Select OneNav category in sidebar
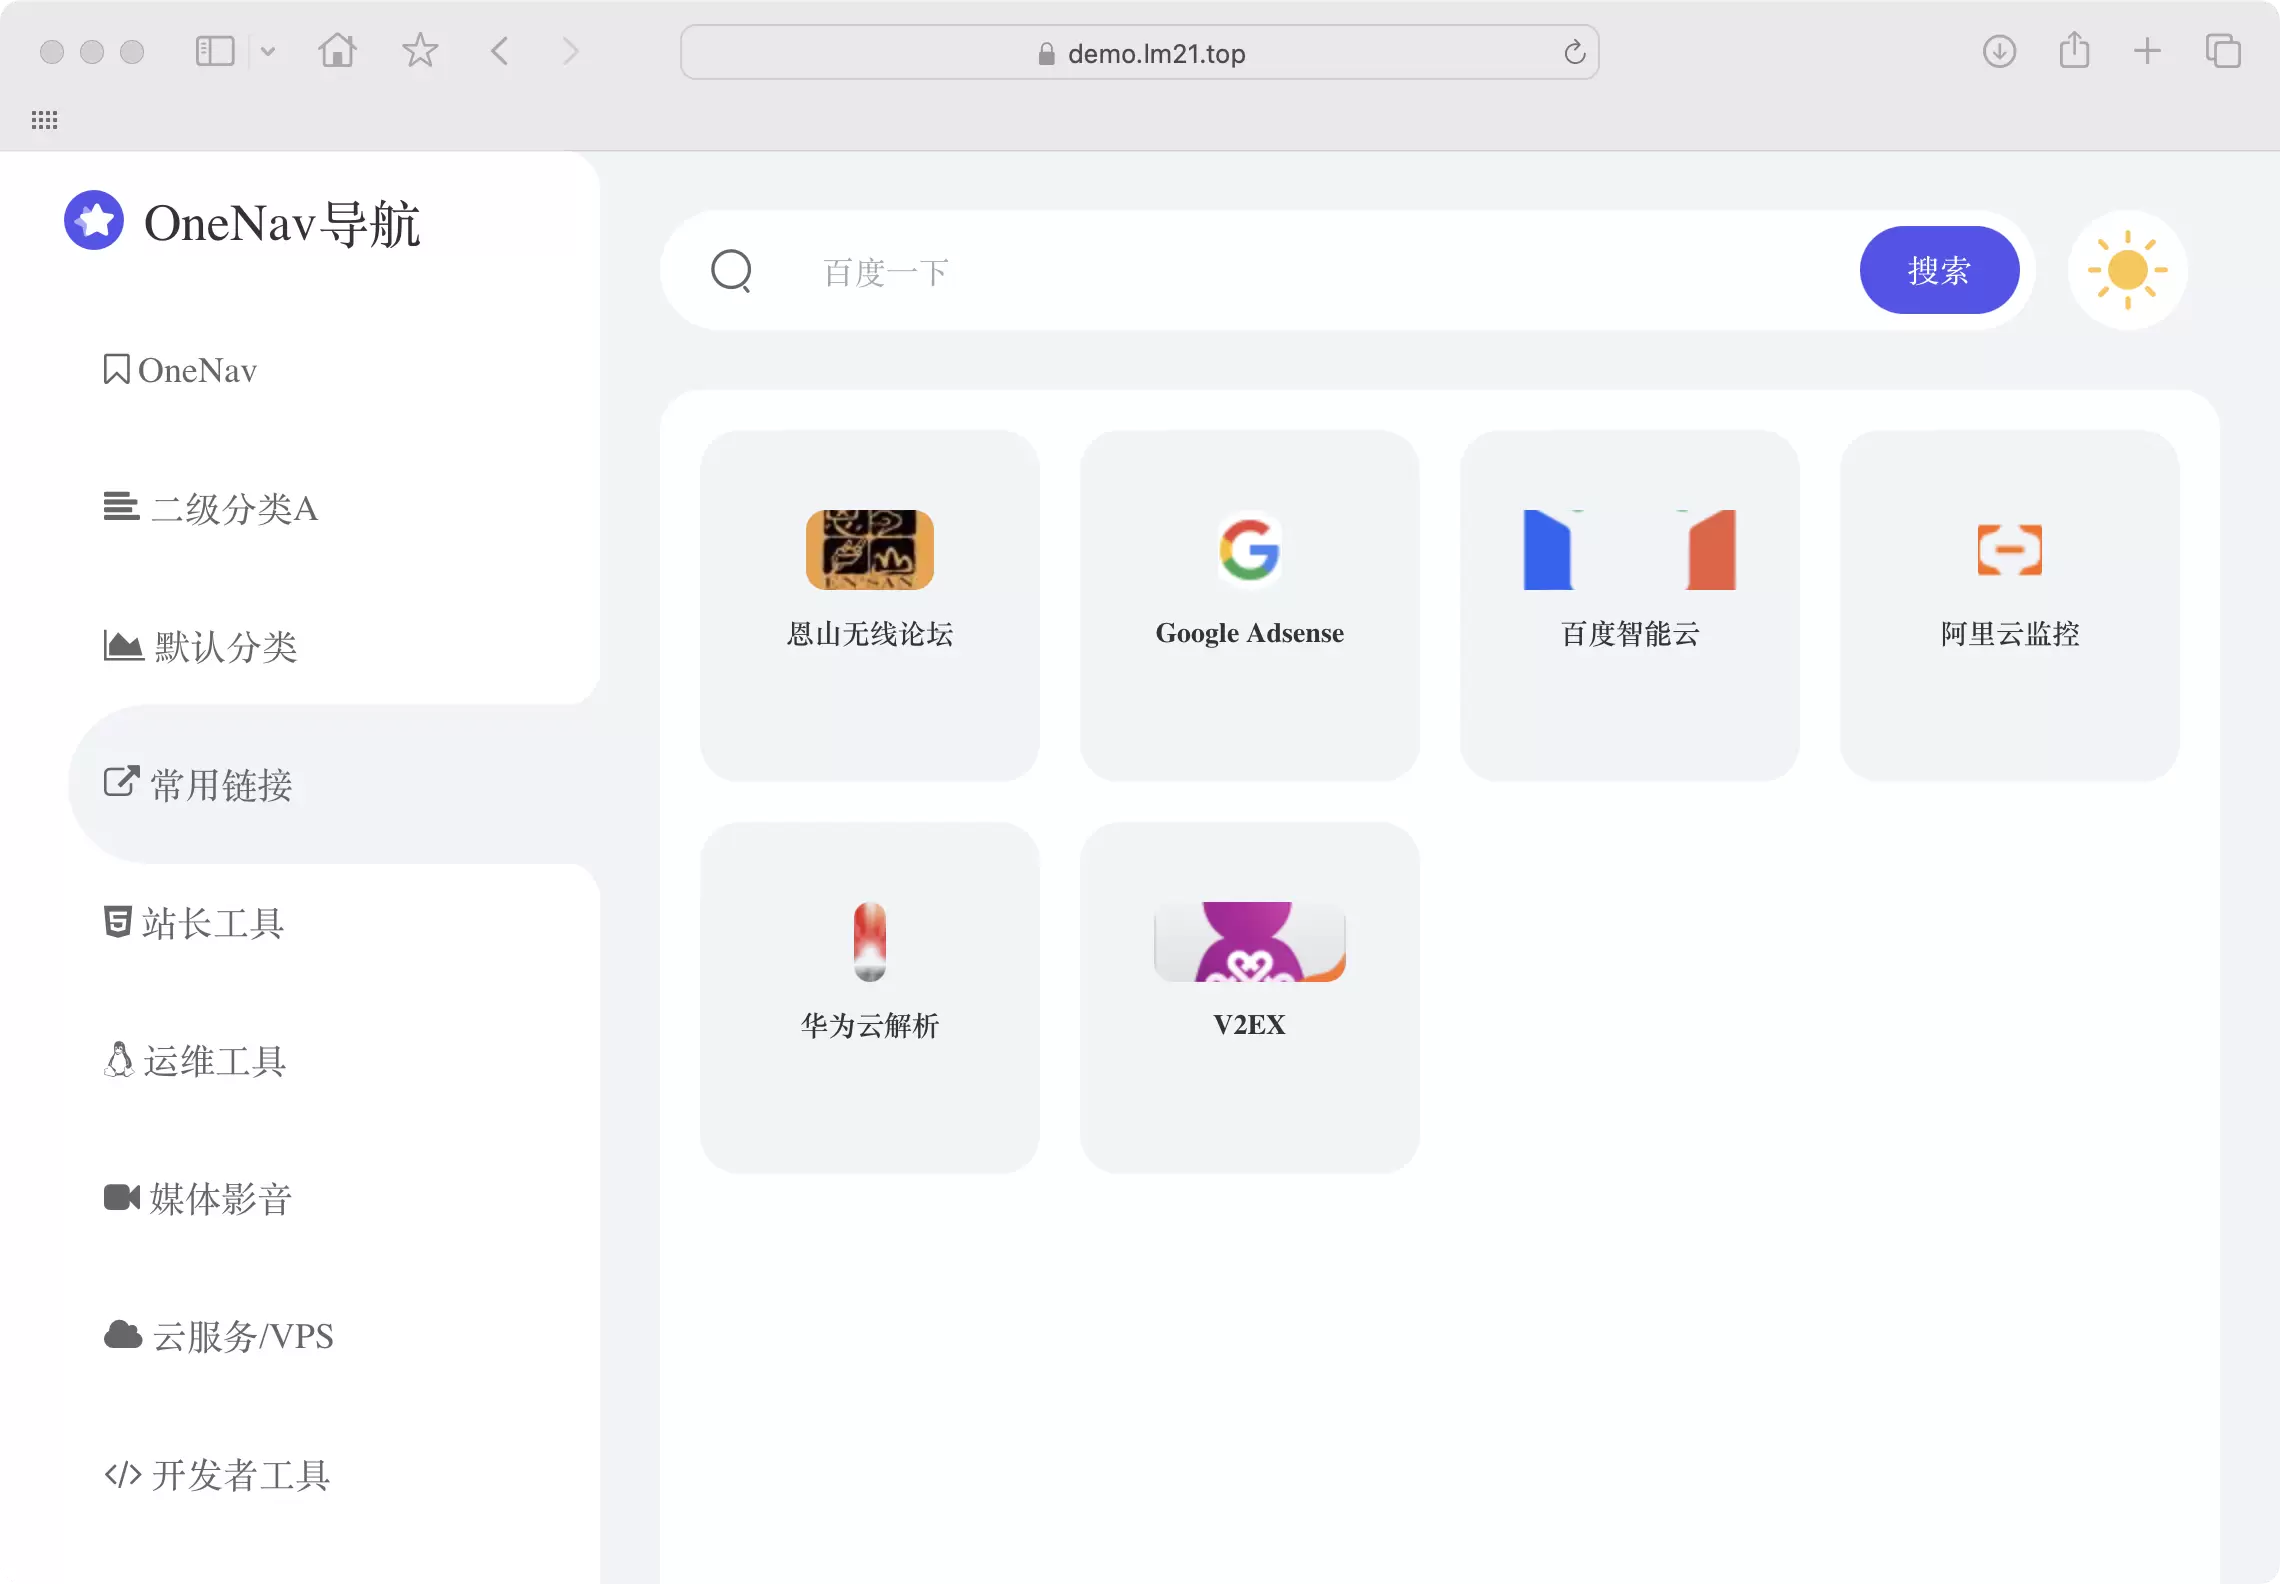This screenshot has height=1584, width=2280. click(x=181, y=371)
